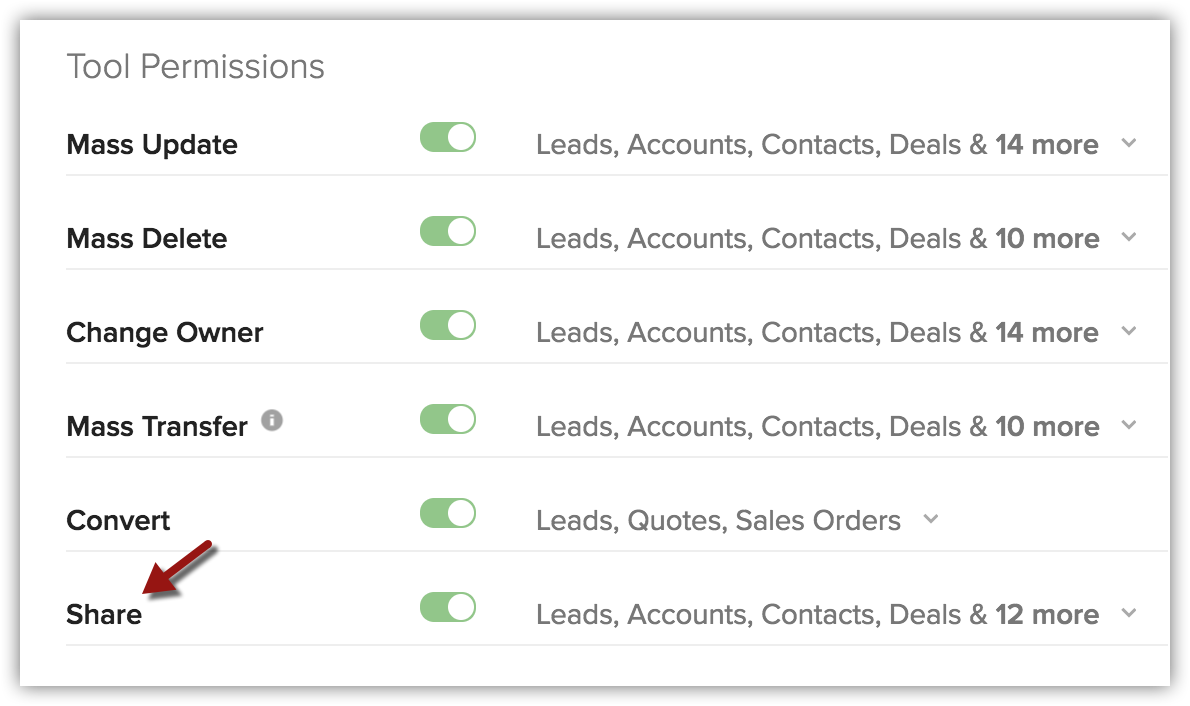1190x706 pixels.
Task: Click the Tool Permissions heading
Action: coord(196,67)
